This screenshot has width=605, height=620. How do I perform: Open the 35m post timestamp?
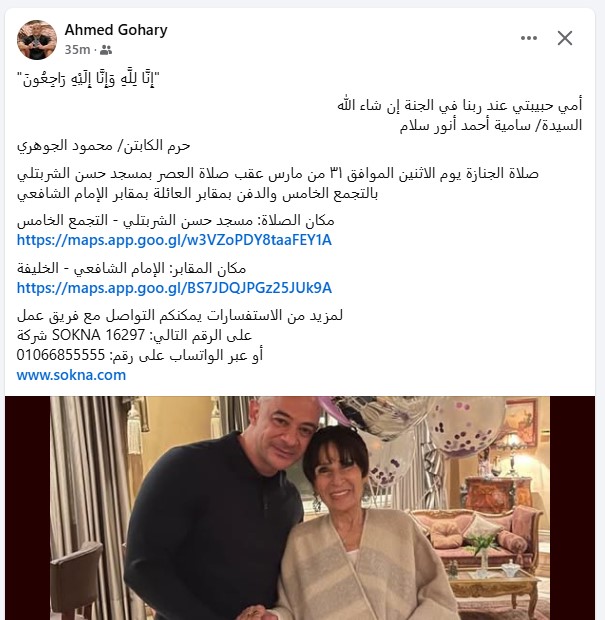tap(77, 50)
